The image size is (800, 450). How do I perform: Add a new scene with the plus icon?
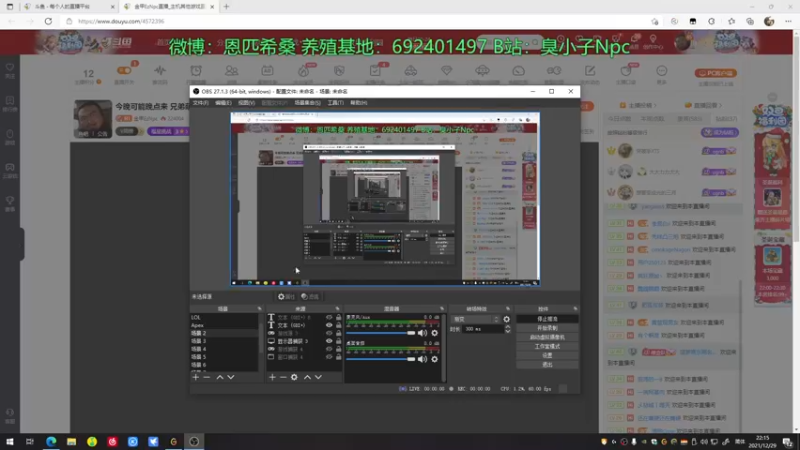[x=195, y=377]
